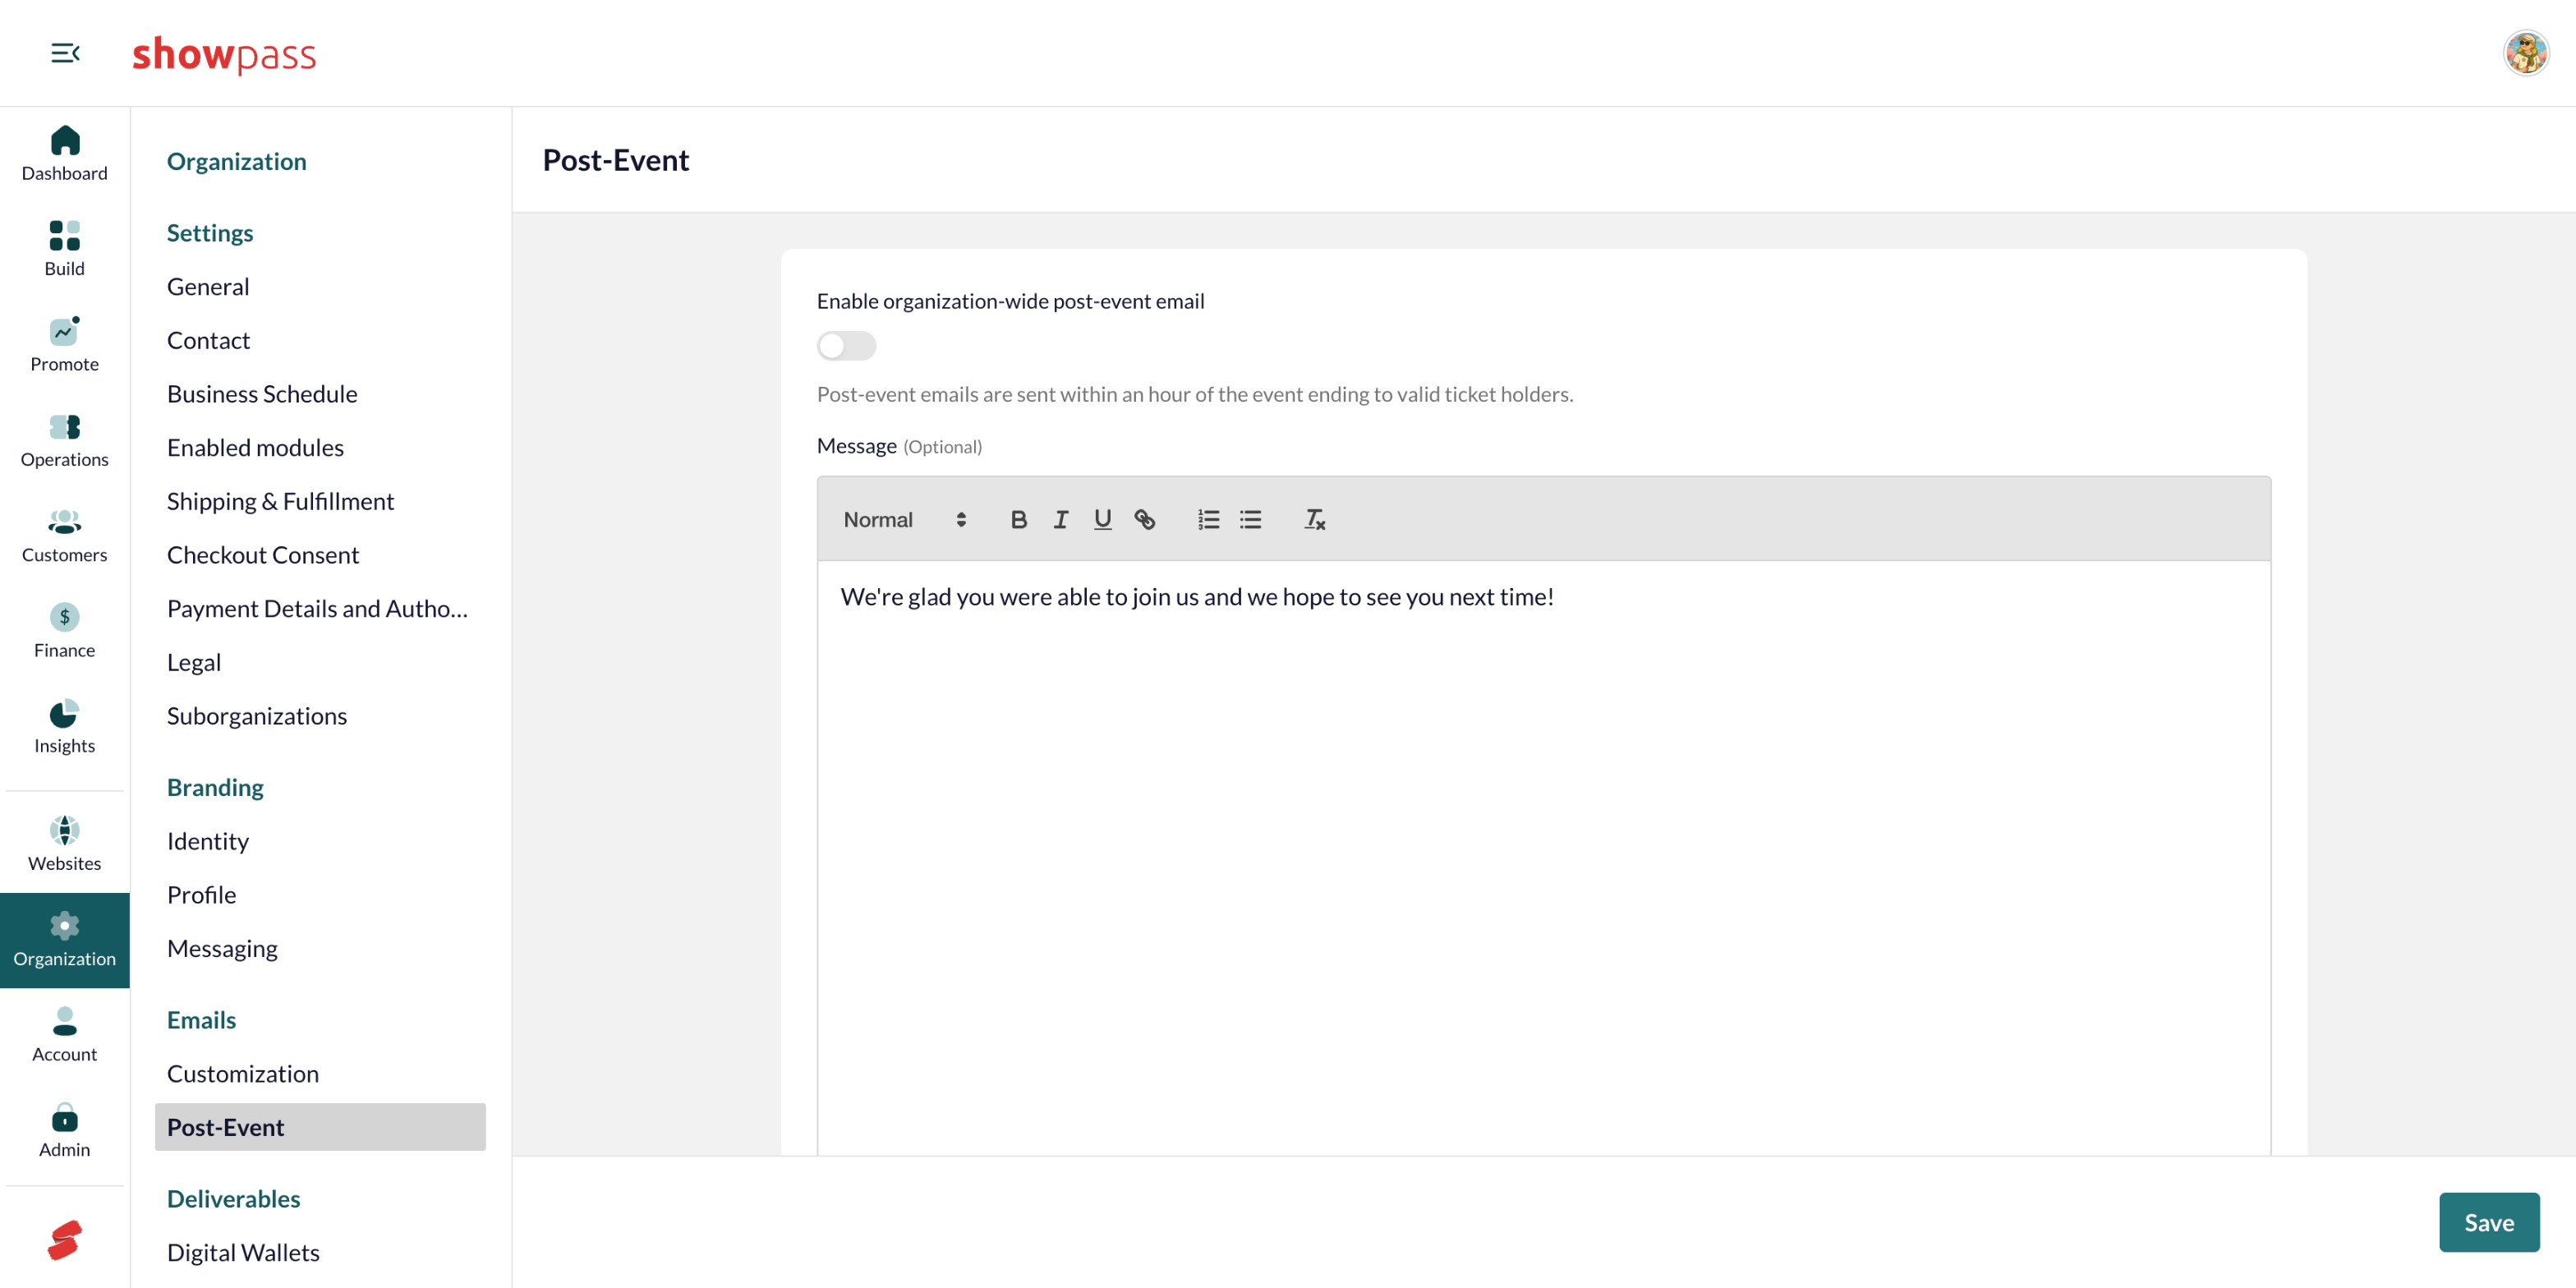Image resolution: width=2576 pixels, height=1288 pixels.
Task: Open Checkout Consent settings
Action: [262, 555]
